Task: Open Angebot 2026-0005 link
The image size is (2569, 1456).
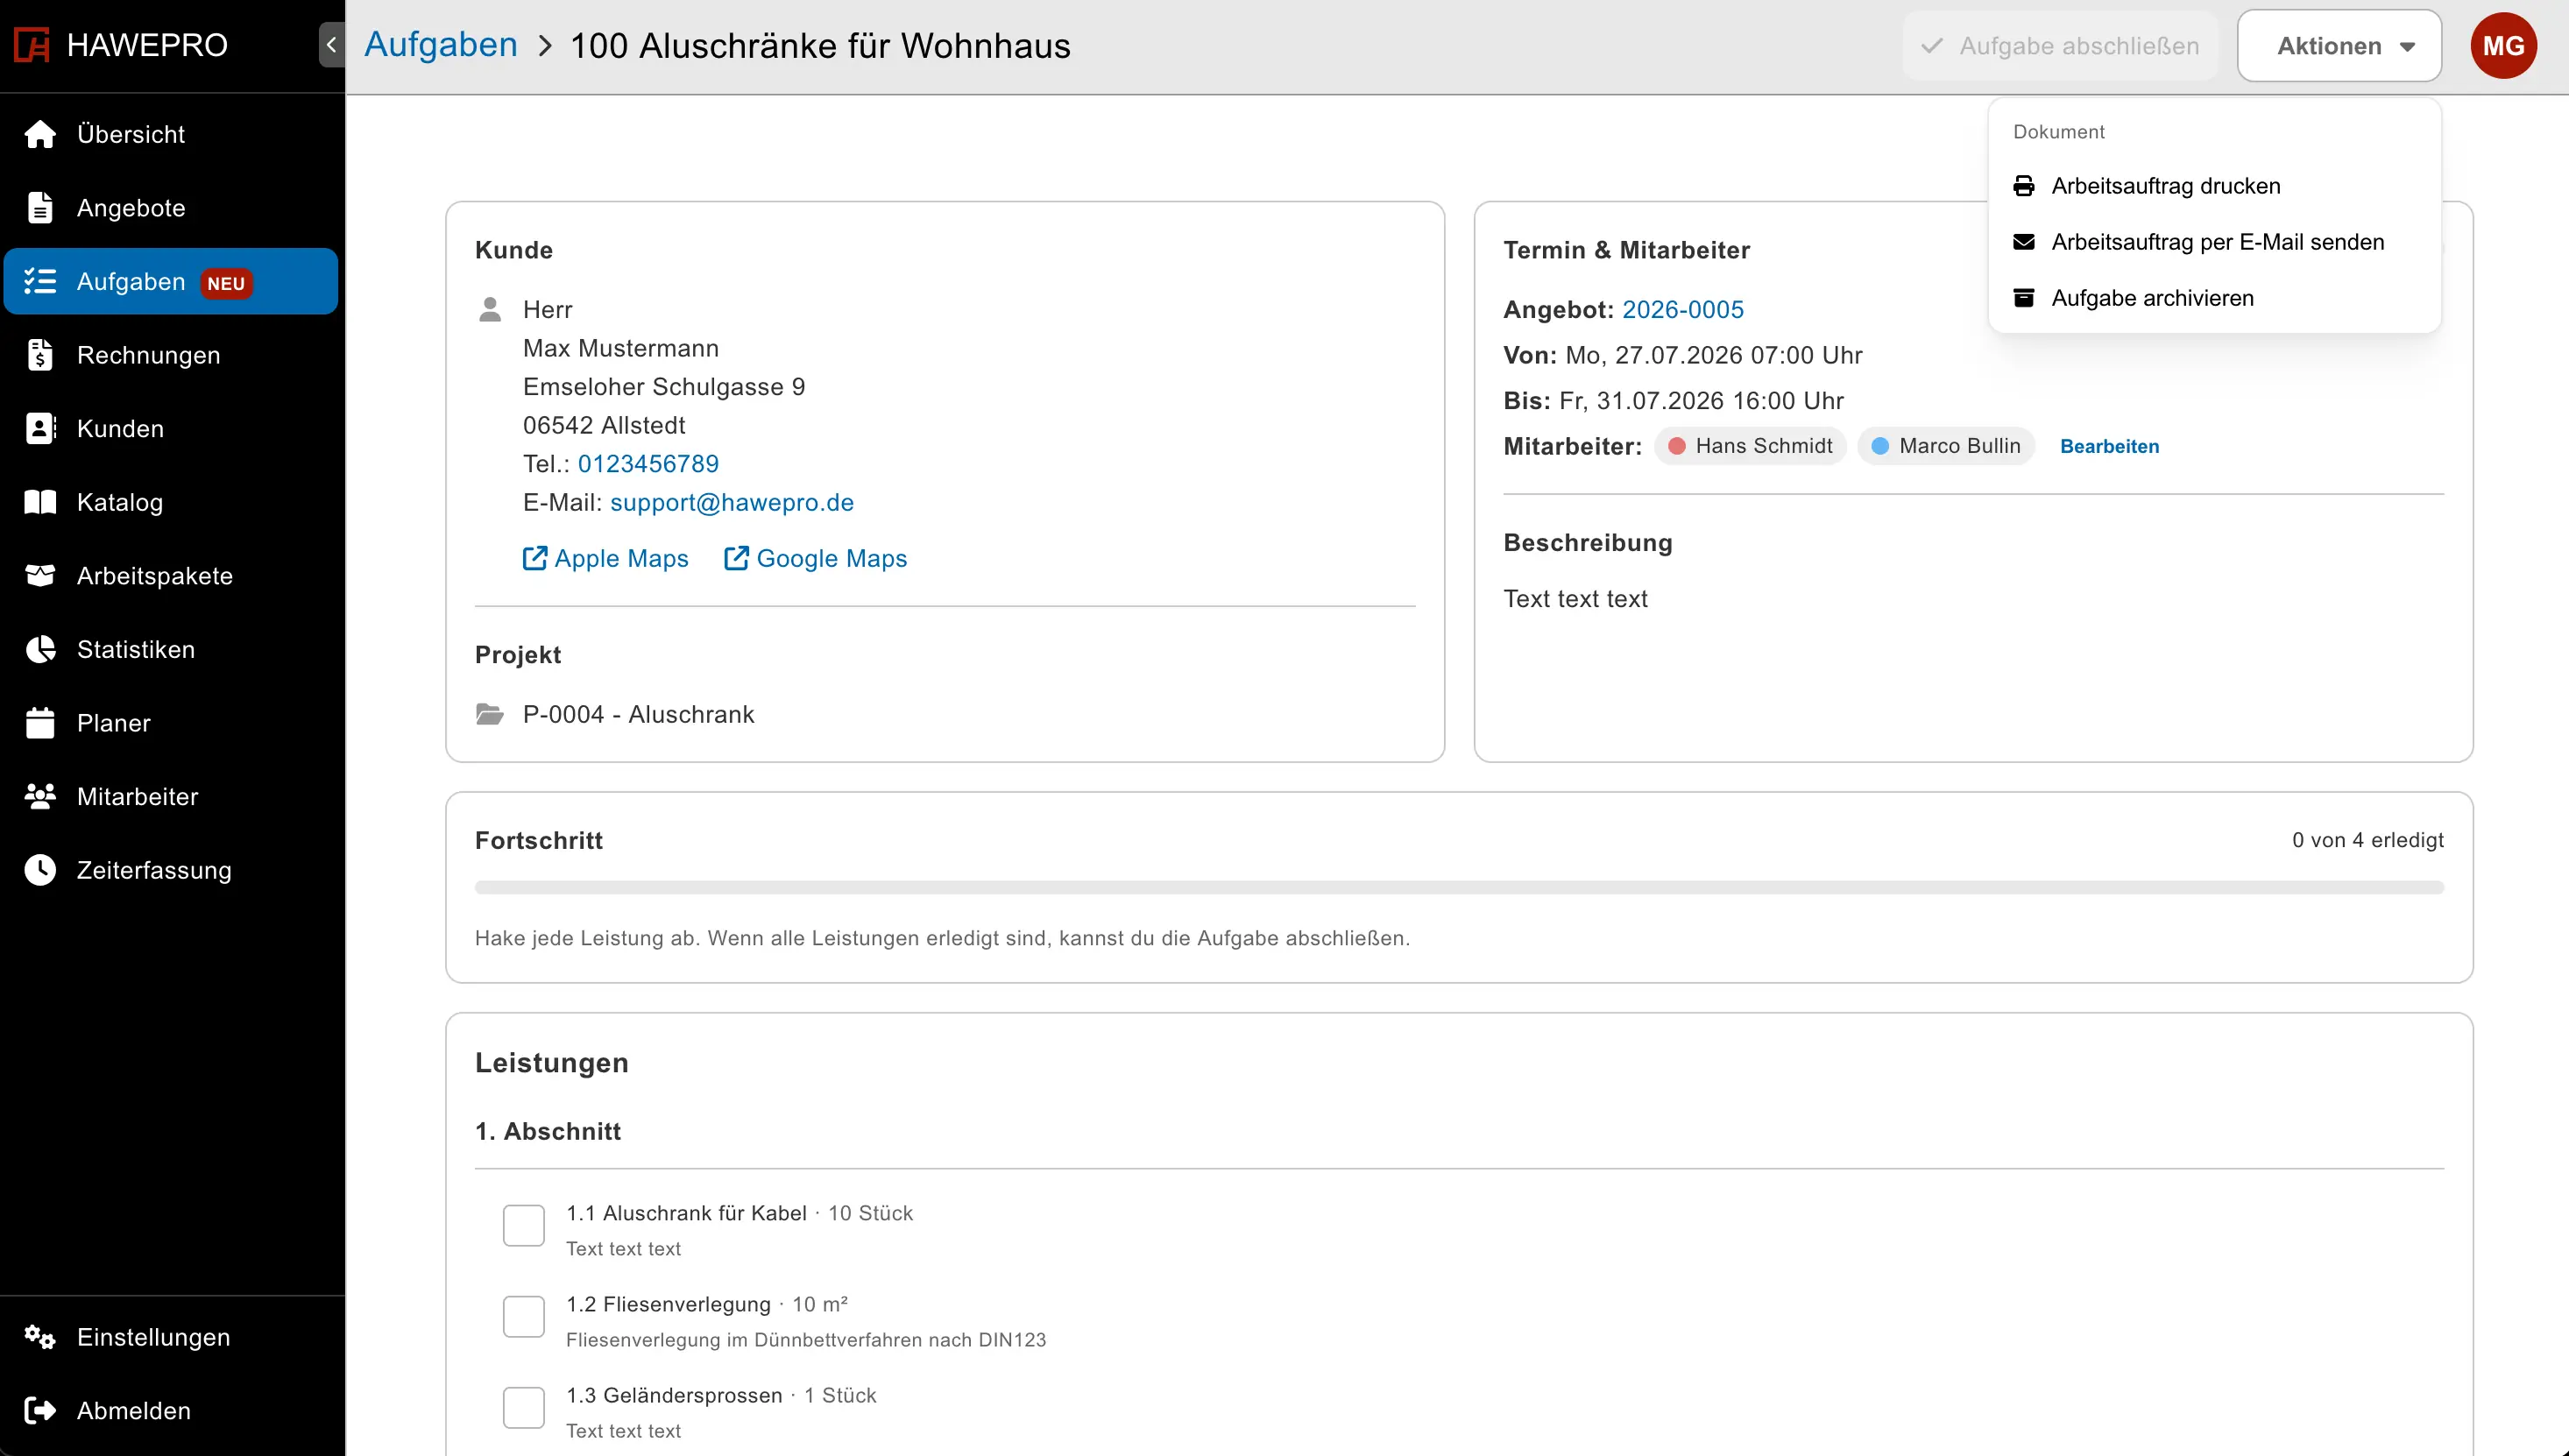Action: (1683, 310)
